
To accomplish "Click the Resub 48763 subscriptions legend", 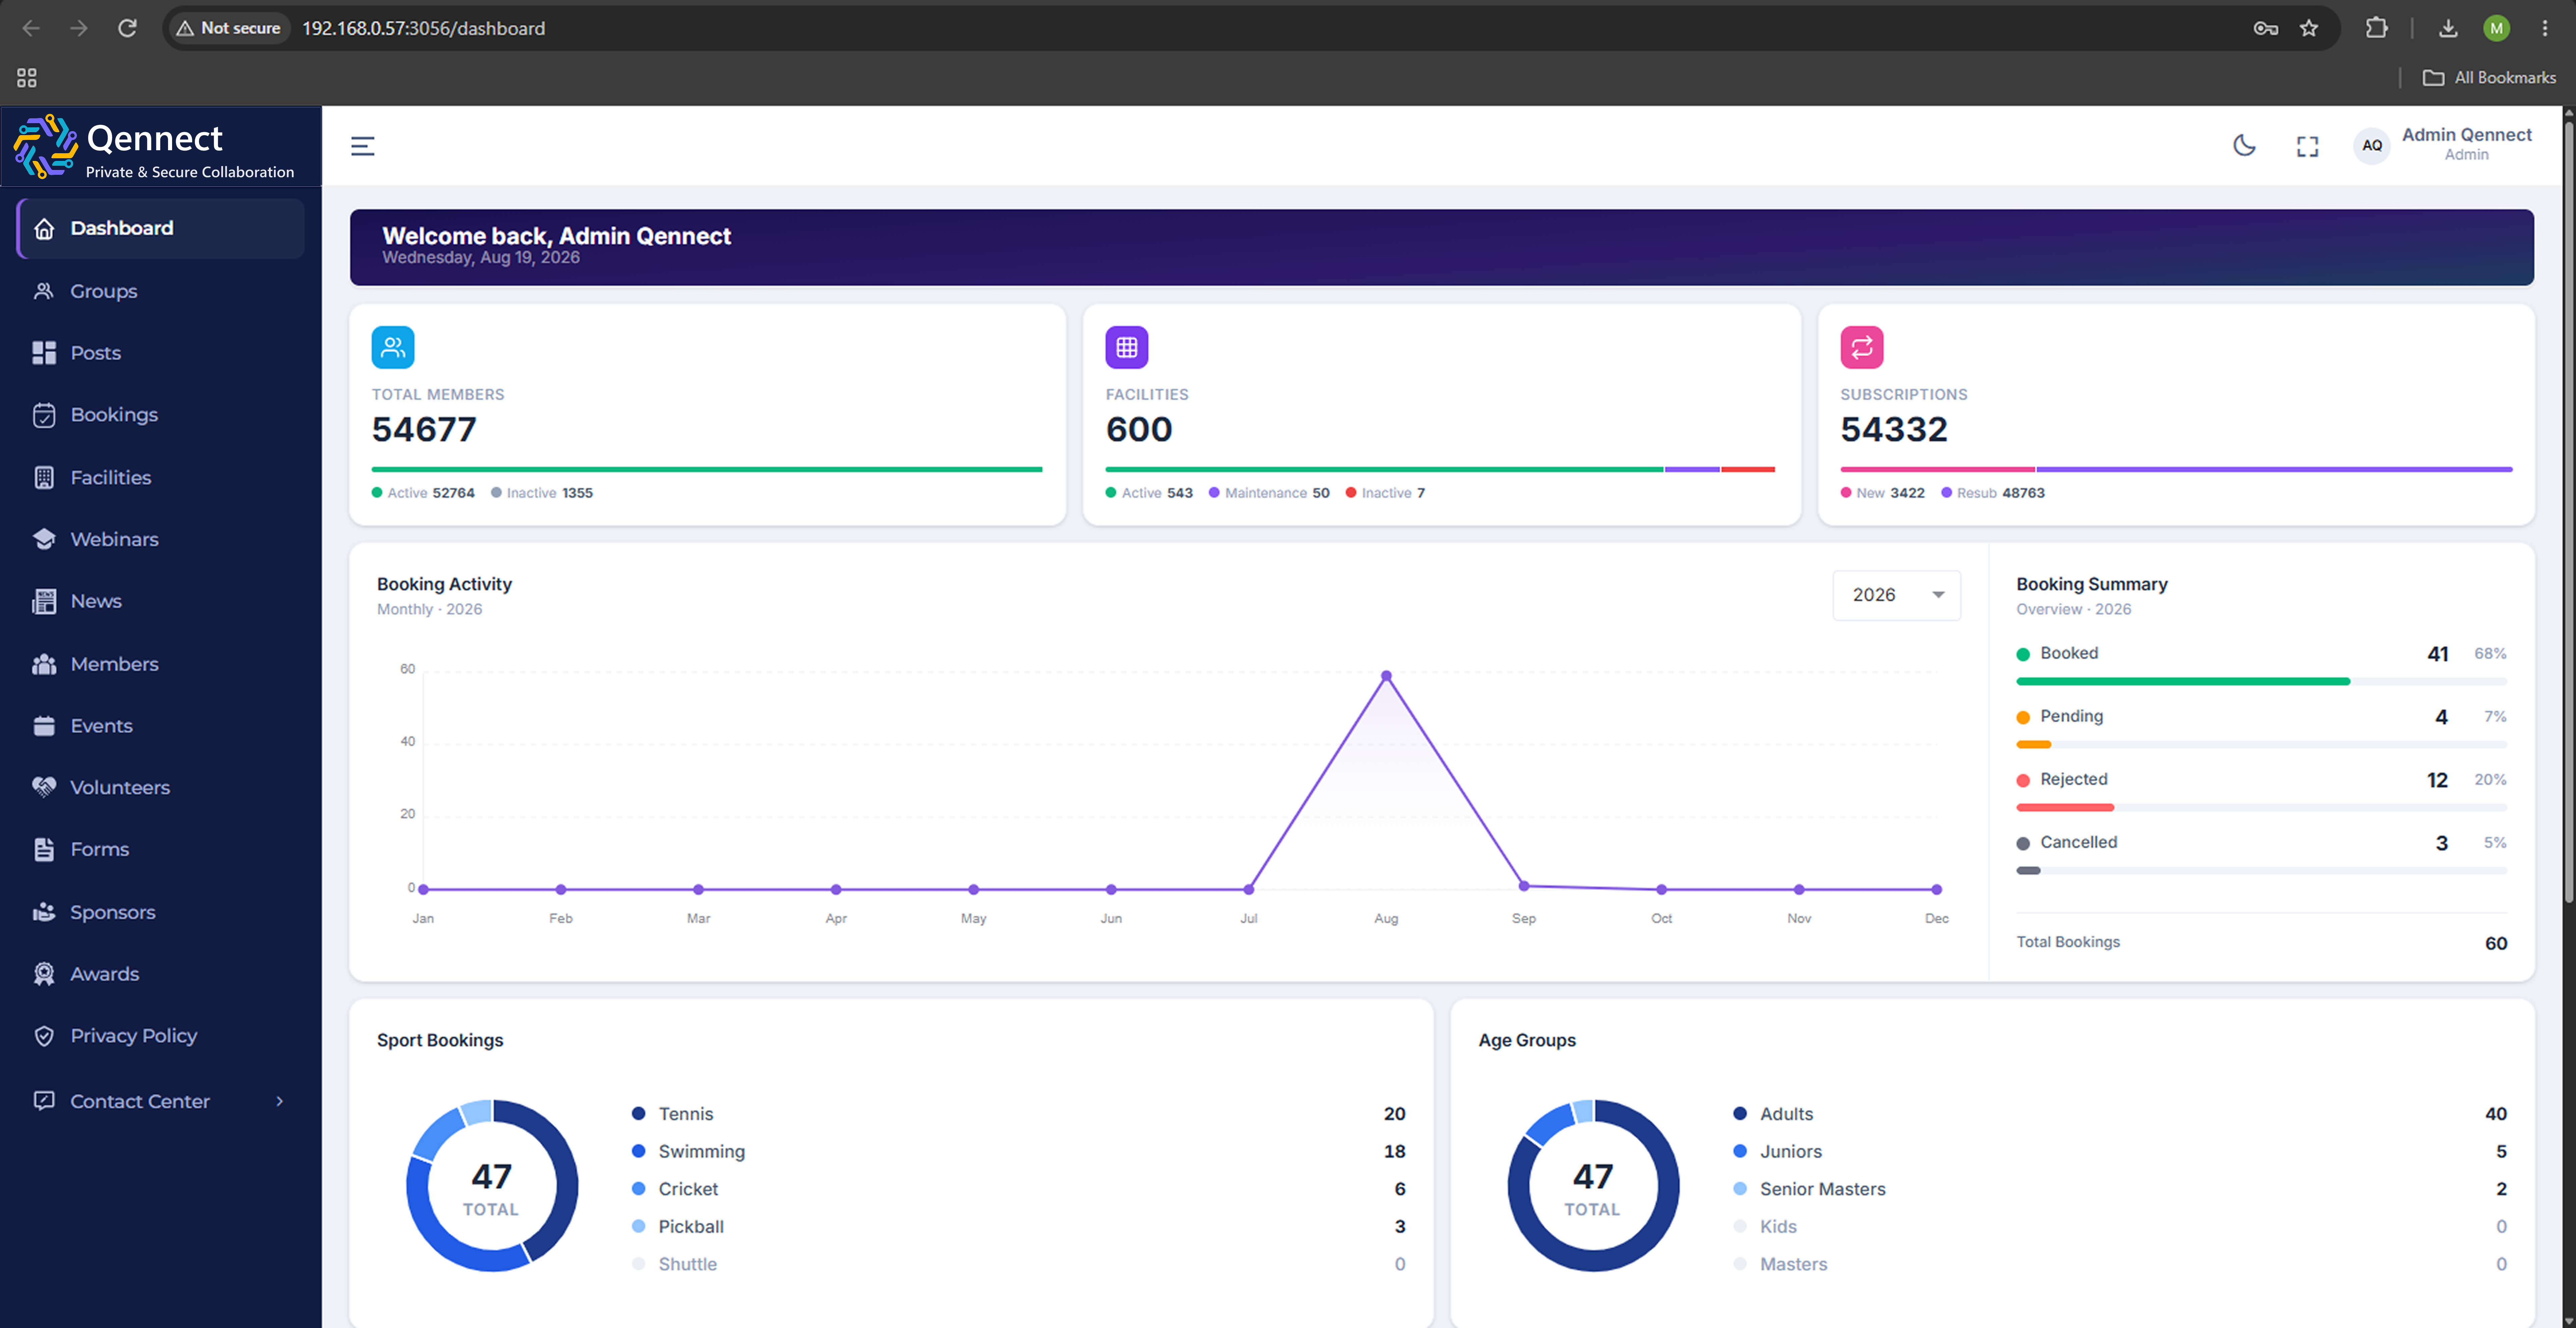I will click(x=1993, y=493).
